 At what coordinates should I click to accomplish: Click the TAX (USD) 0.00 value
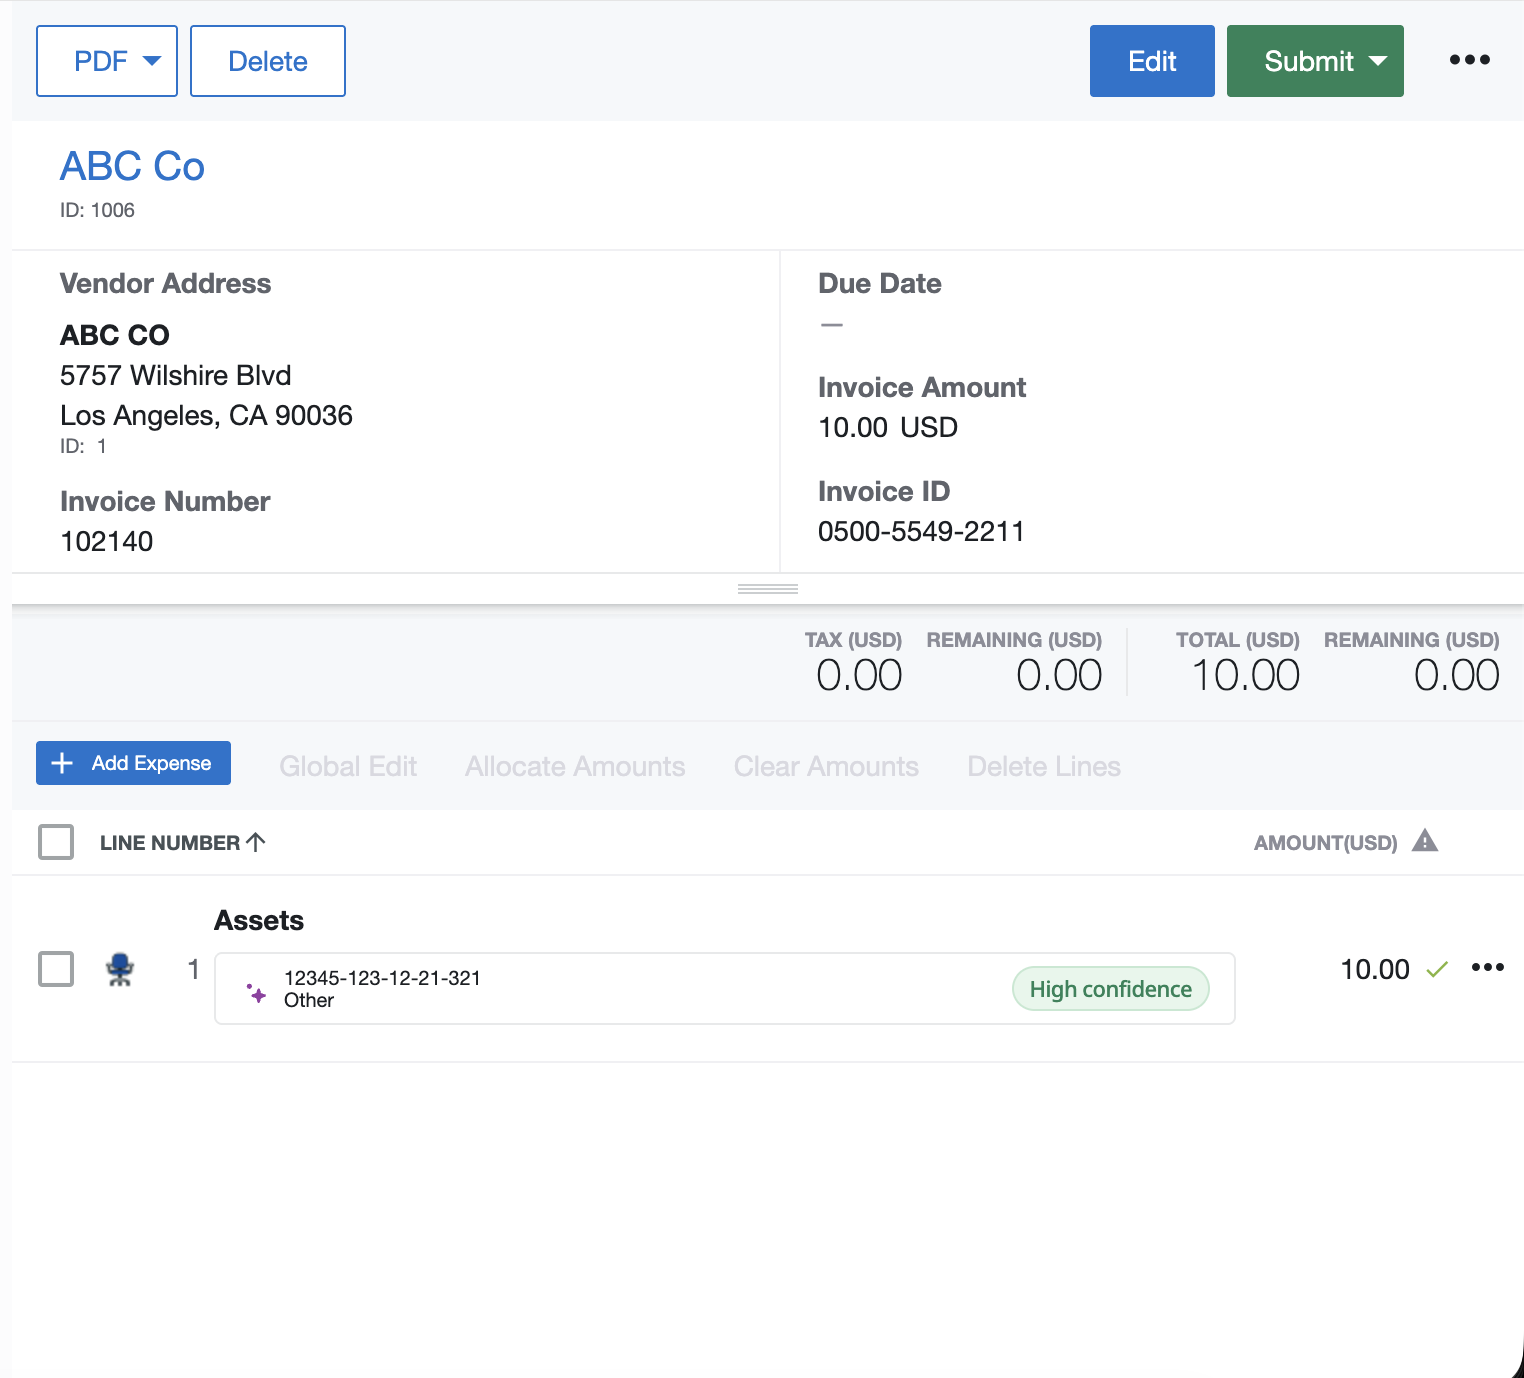point(859,675)
